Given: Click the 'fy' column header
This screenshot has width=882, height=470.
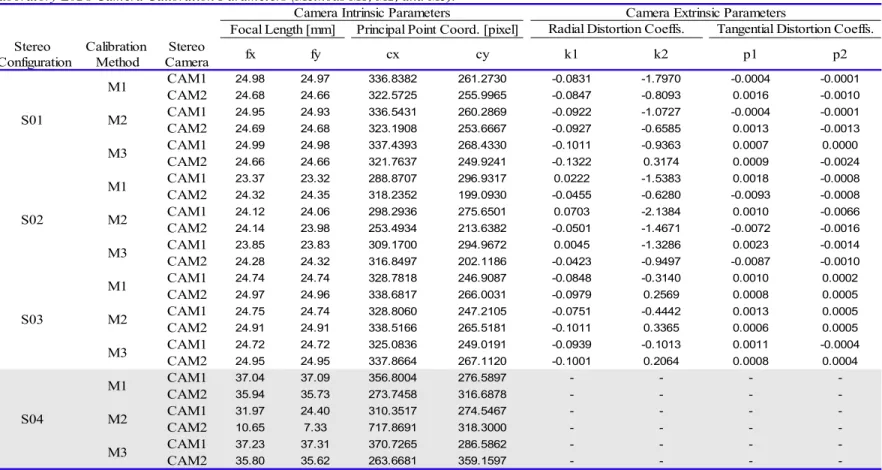Looking at the screenshot, I should pos(315,55).
